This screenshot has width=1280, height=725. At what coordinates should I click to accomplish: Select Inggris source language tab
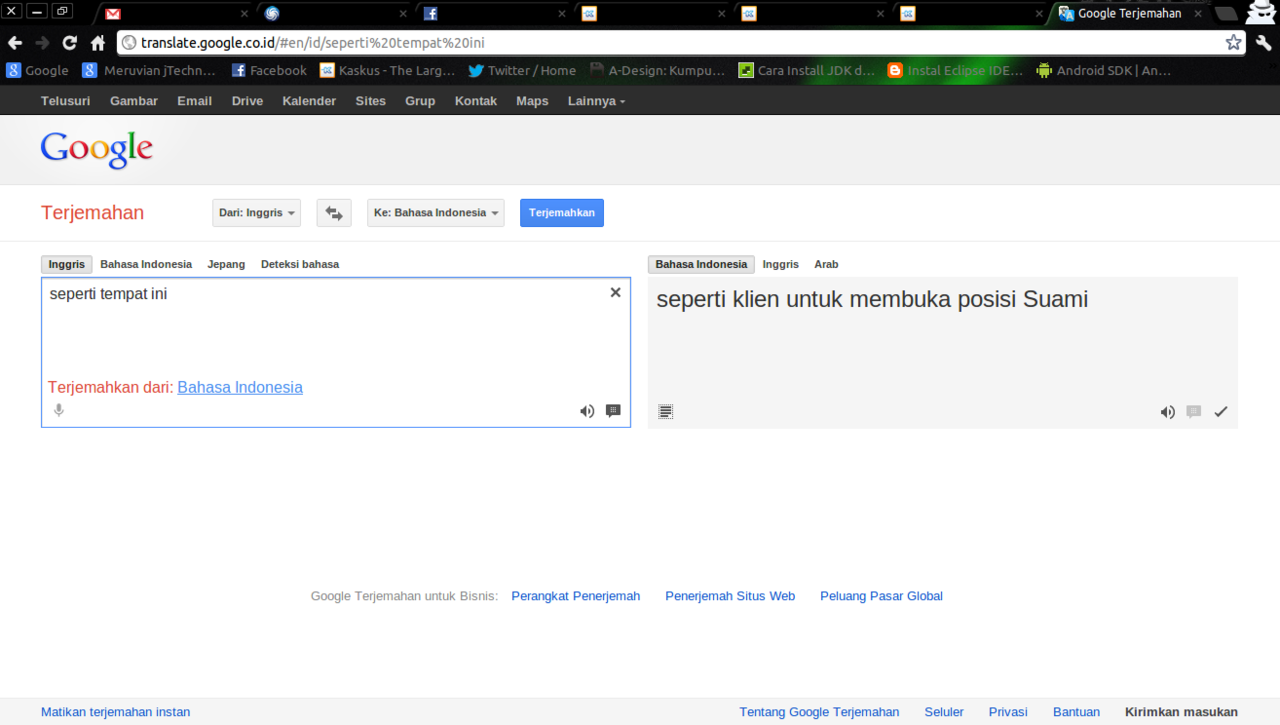click(x=67, y=264)
